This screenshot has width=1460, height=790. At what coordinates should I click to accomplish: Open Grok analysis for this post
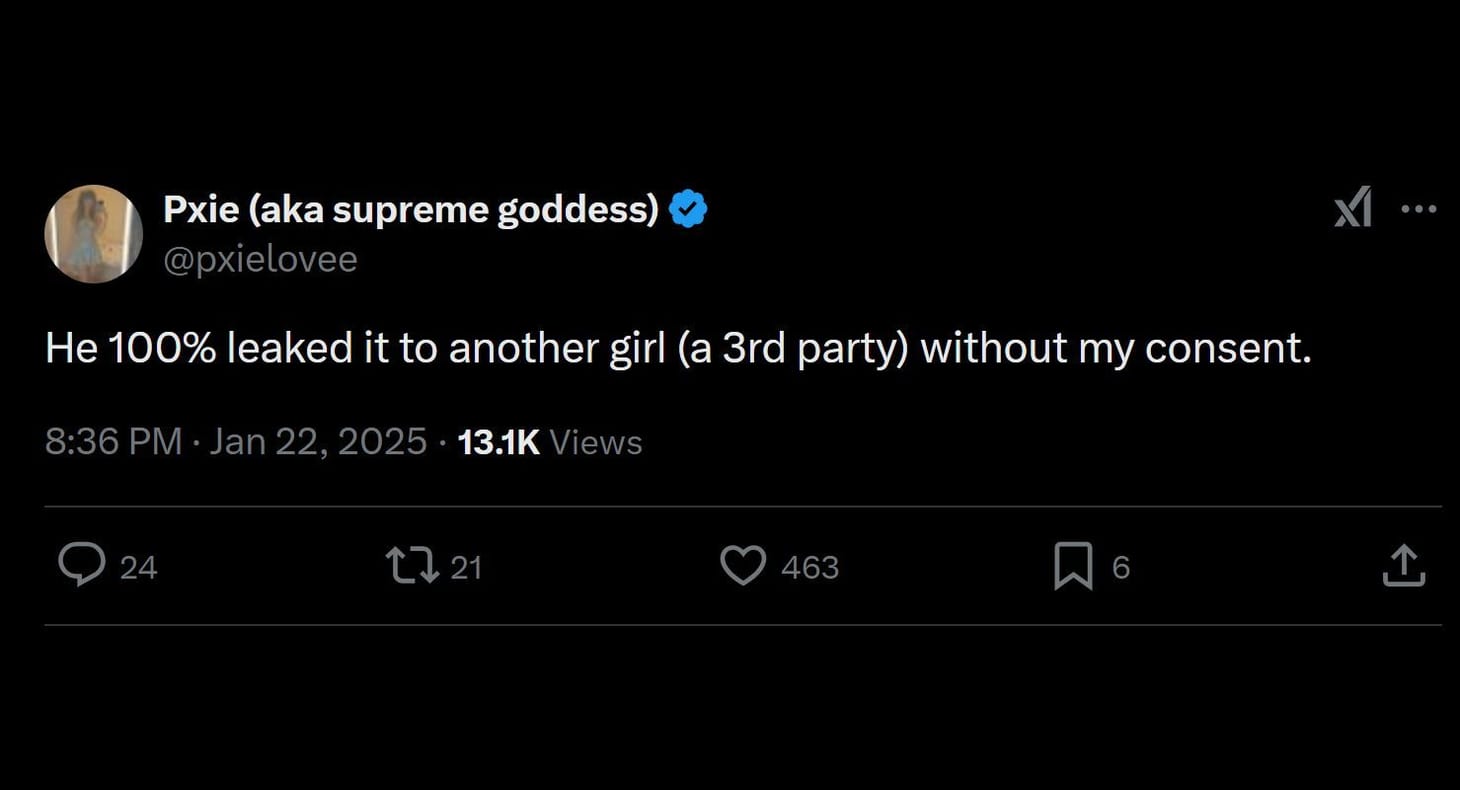[x=1353, y=208]
